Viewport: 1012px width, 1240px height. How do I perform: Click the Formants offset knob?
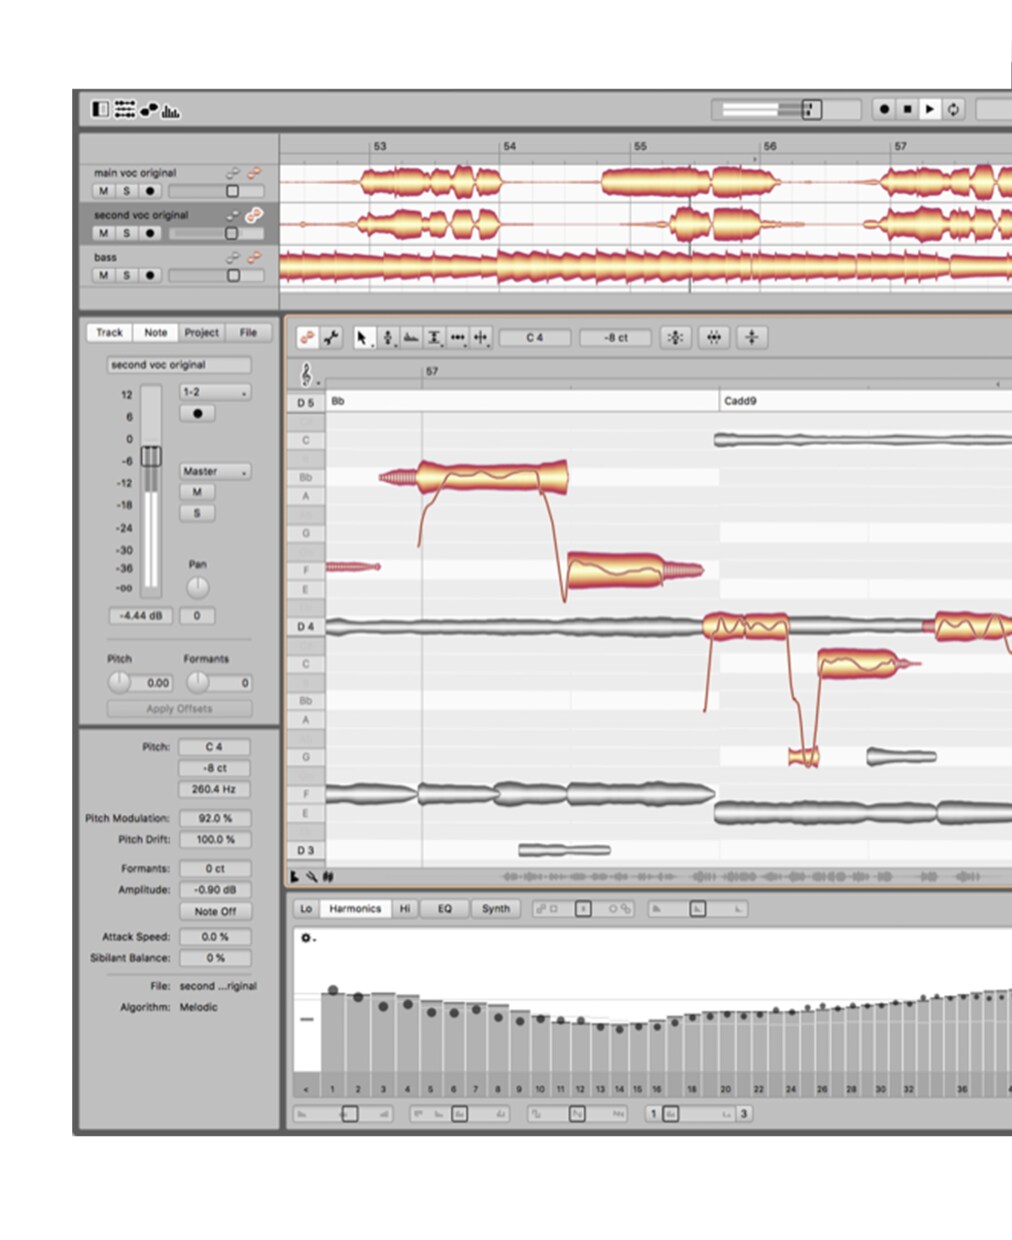point(198,682)
